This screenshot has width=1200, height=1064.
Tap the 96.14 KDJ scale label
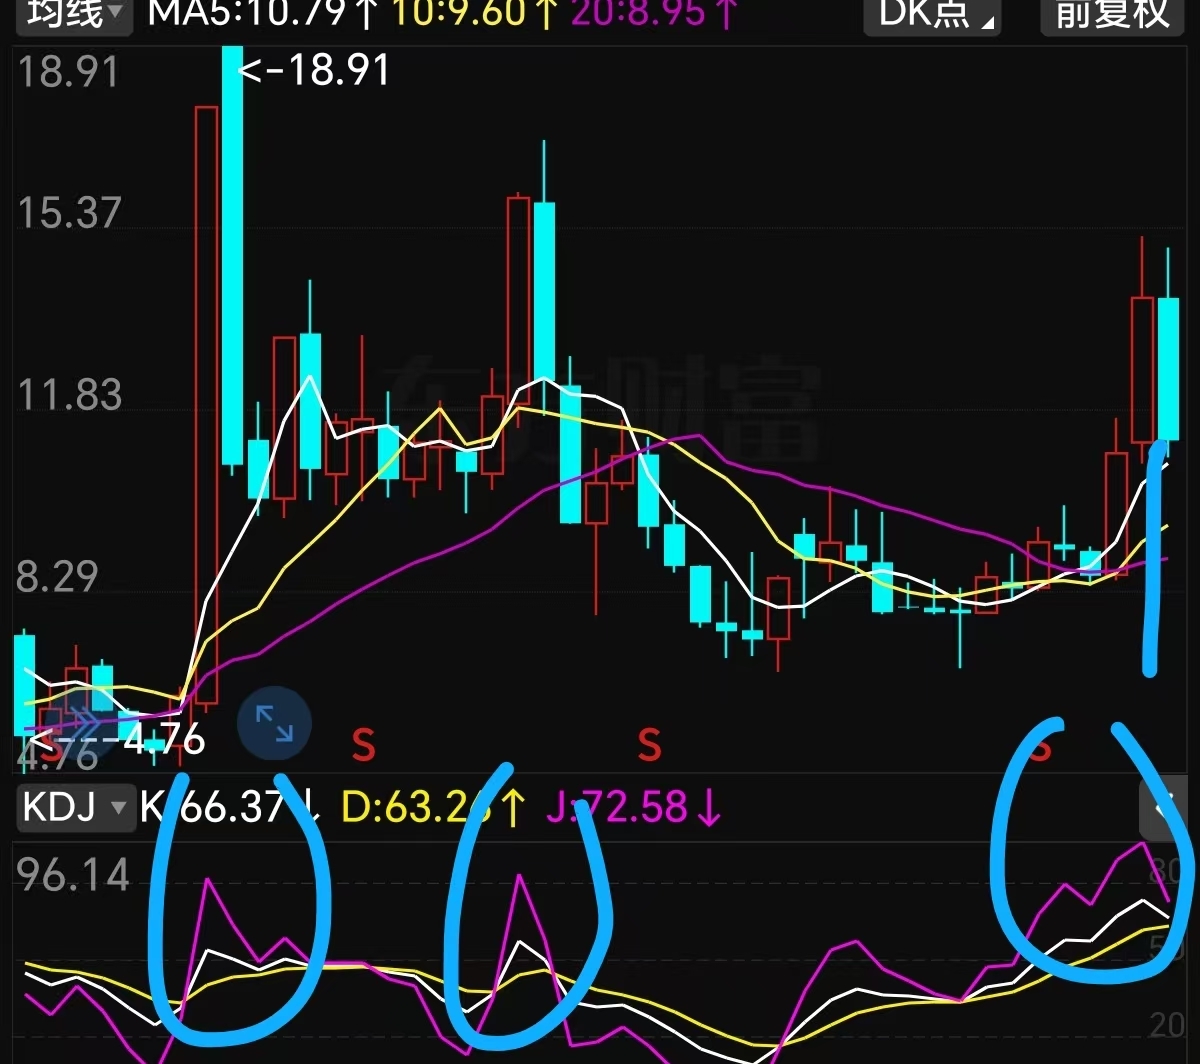74,875
